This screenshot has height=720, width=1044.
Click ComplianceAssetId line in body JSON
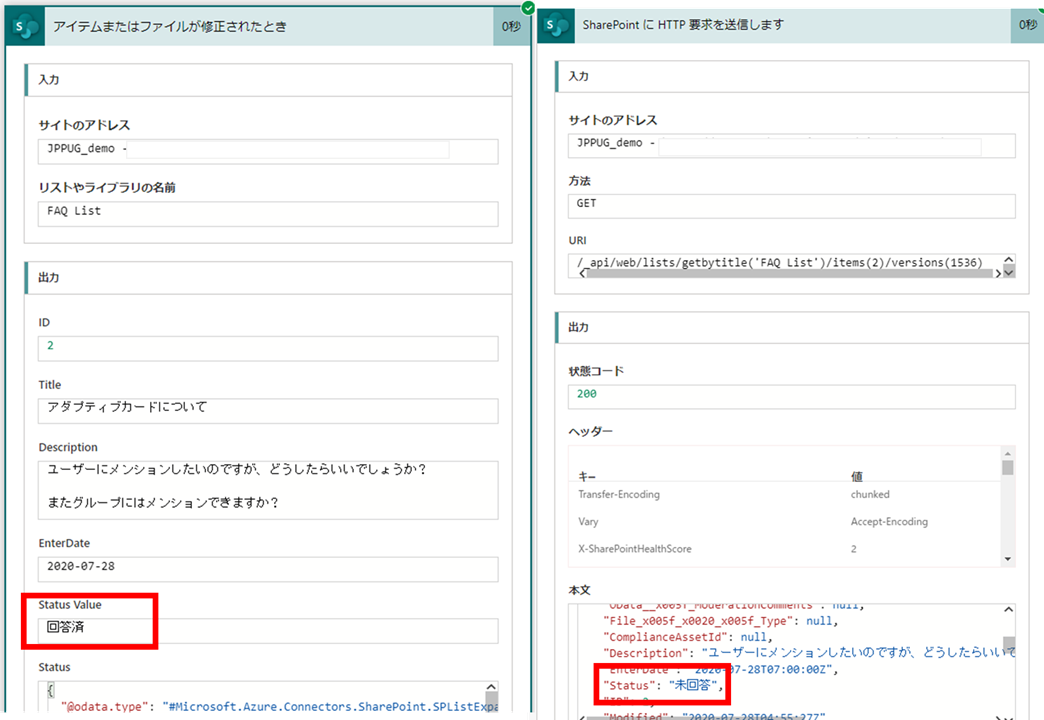(688, 637)
